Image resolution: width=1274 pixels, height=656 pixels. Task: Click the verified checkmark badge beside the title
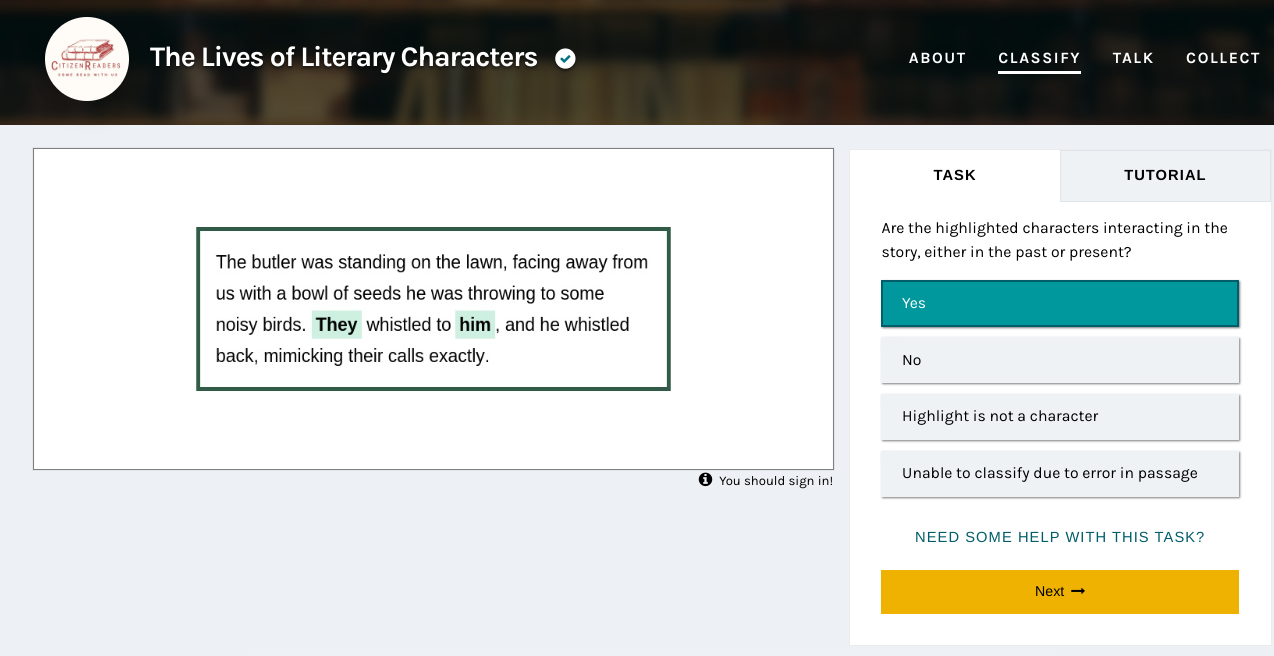565,59
